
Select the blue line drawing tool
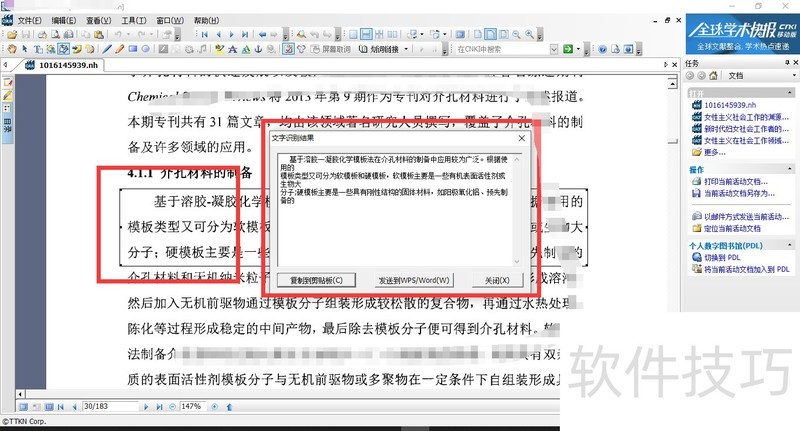point(107,49)
